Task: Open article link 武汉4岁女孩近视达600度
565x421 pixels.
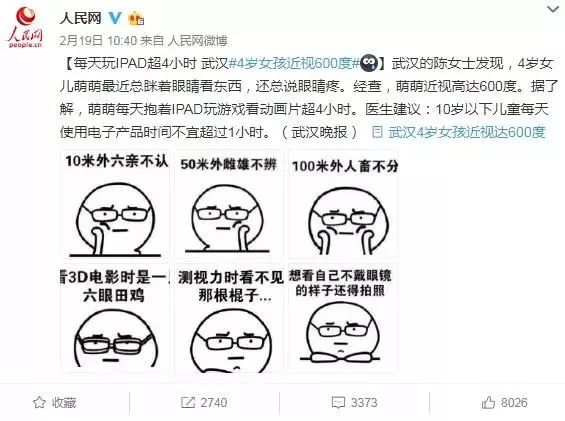Action: coord(467,132)
